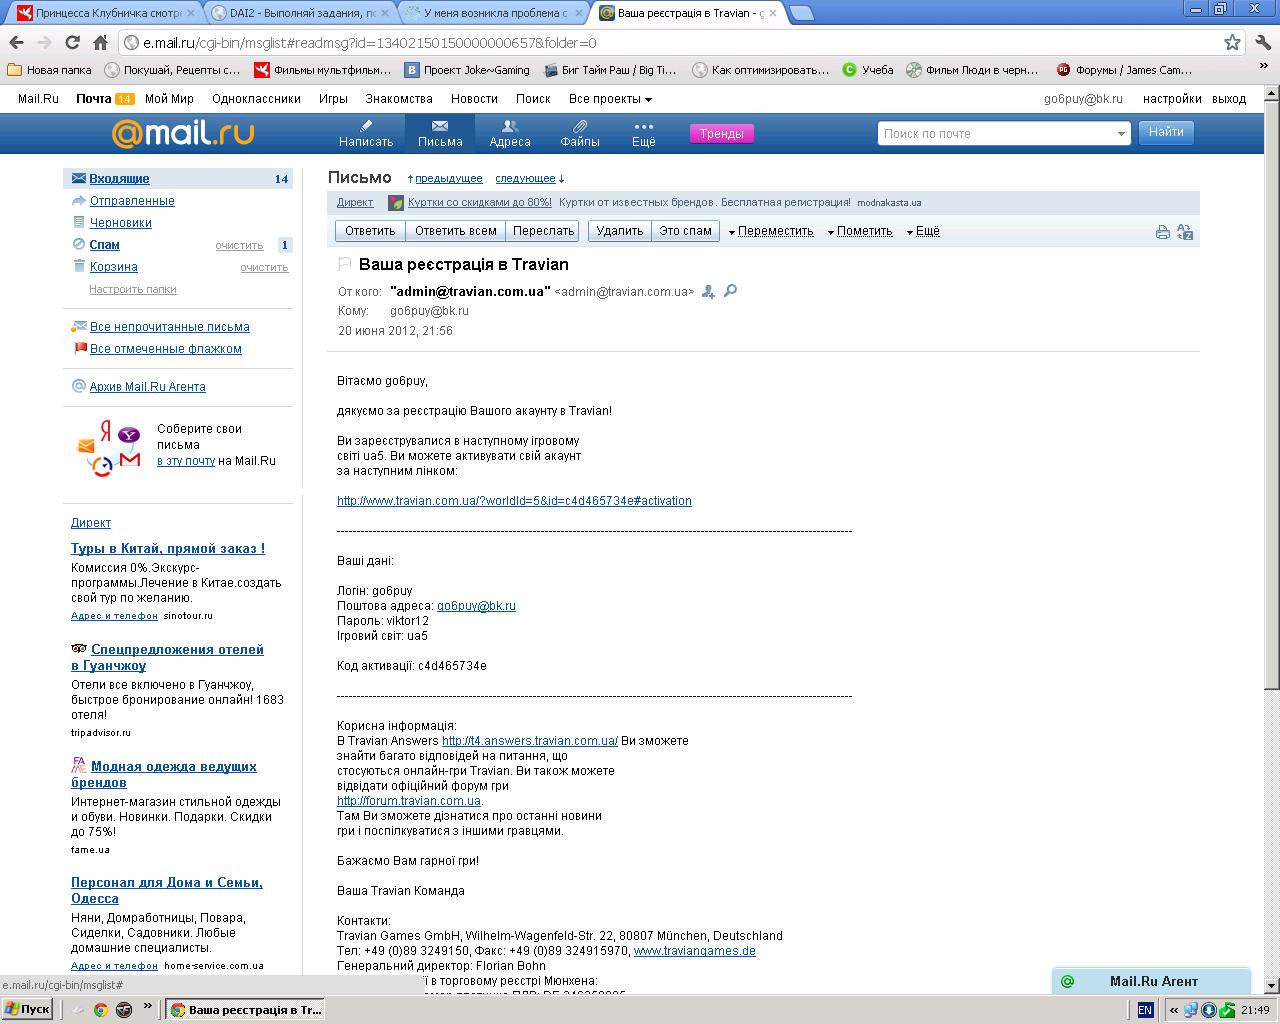The height and width of the screenshot is (1024, 1280).
Task: Open Письма section in mail header
Action: point(440,133)
